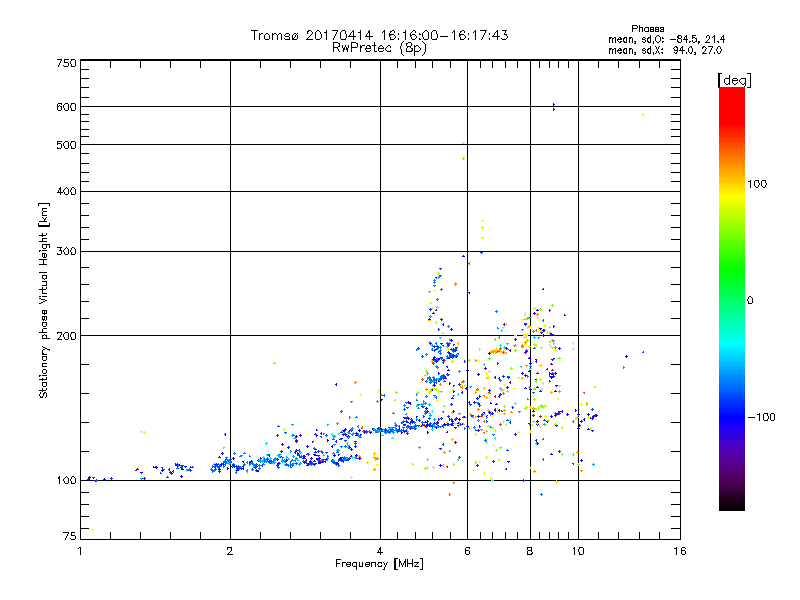Click the x-axis title 'Frequency [MHz]'
The height and width of the screenshot is (600, 800).
[x=379, y=564]
